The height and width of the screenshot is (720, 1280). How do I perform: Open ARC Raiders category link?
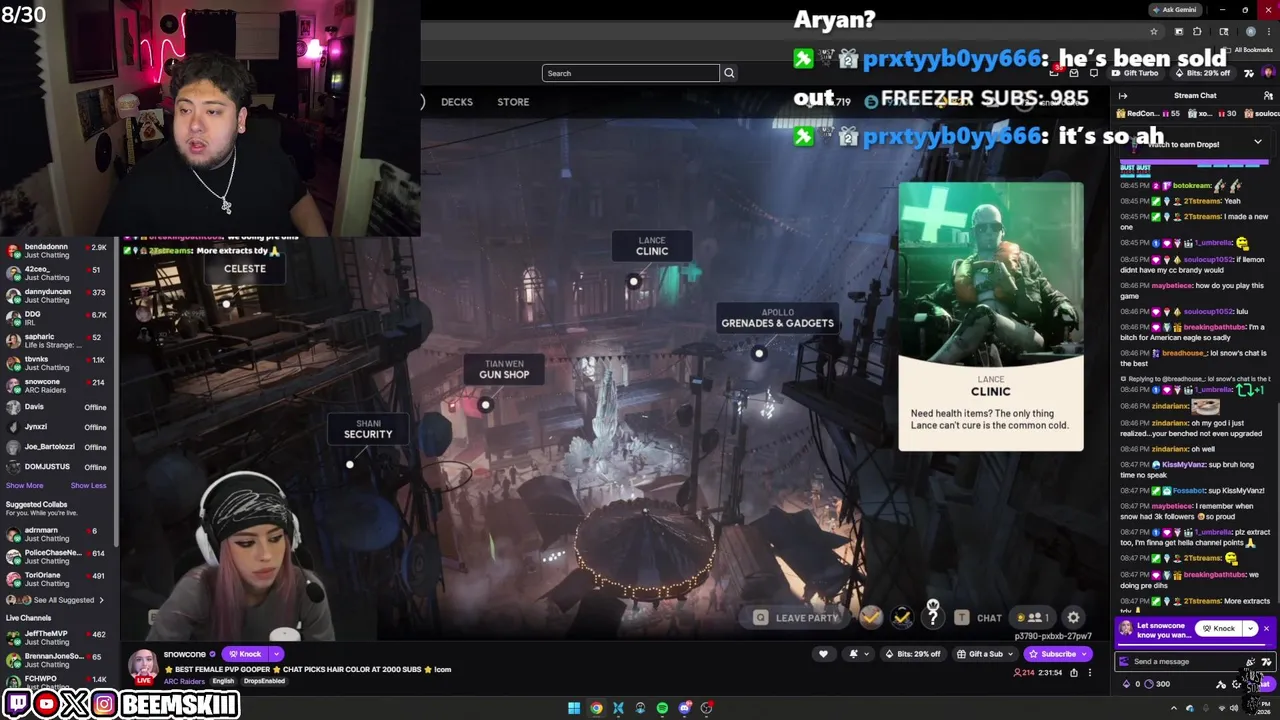pos(184,681)
